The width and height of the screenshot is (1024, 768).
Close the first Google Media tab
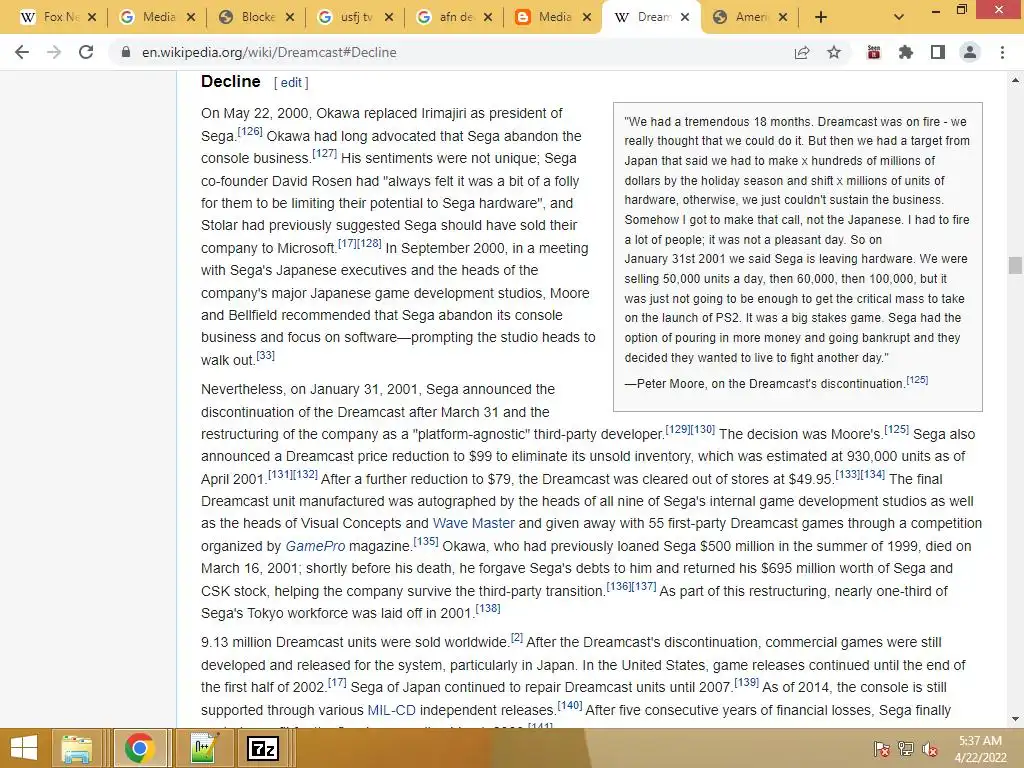pos(191,17)
